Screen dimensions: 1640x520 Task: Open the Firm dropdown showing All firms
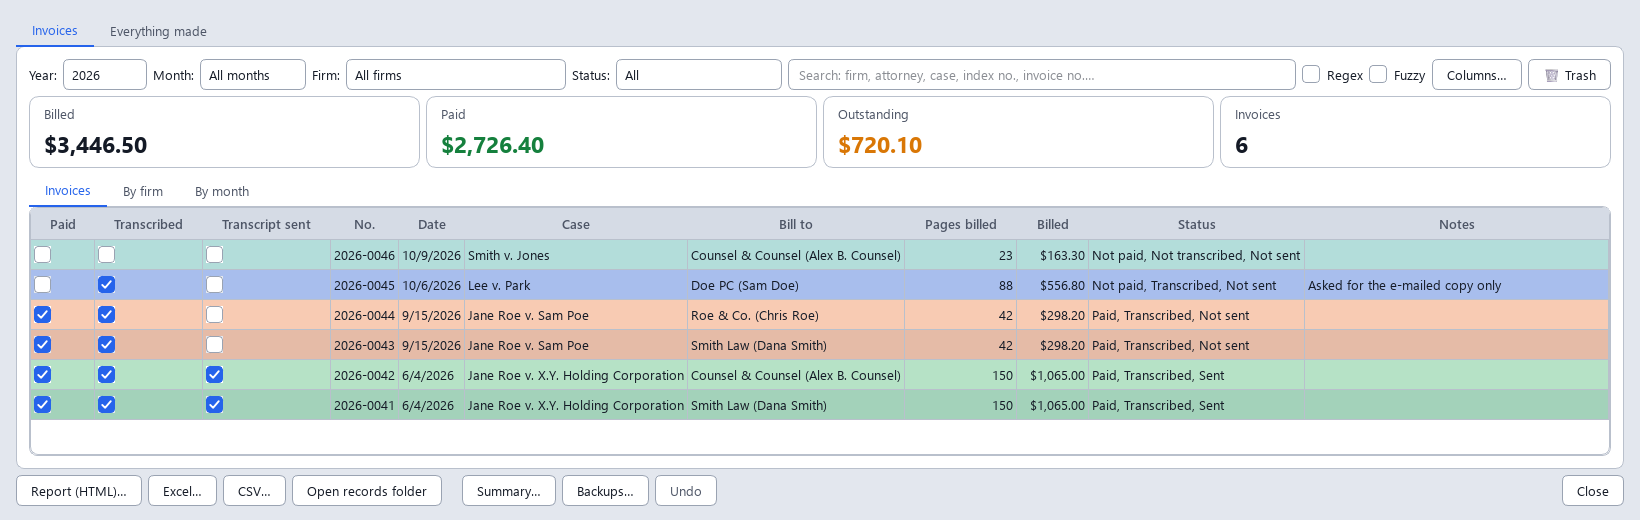pyautogui.click(x=456, y=75)
